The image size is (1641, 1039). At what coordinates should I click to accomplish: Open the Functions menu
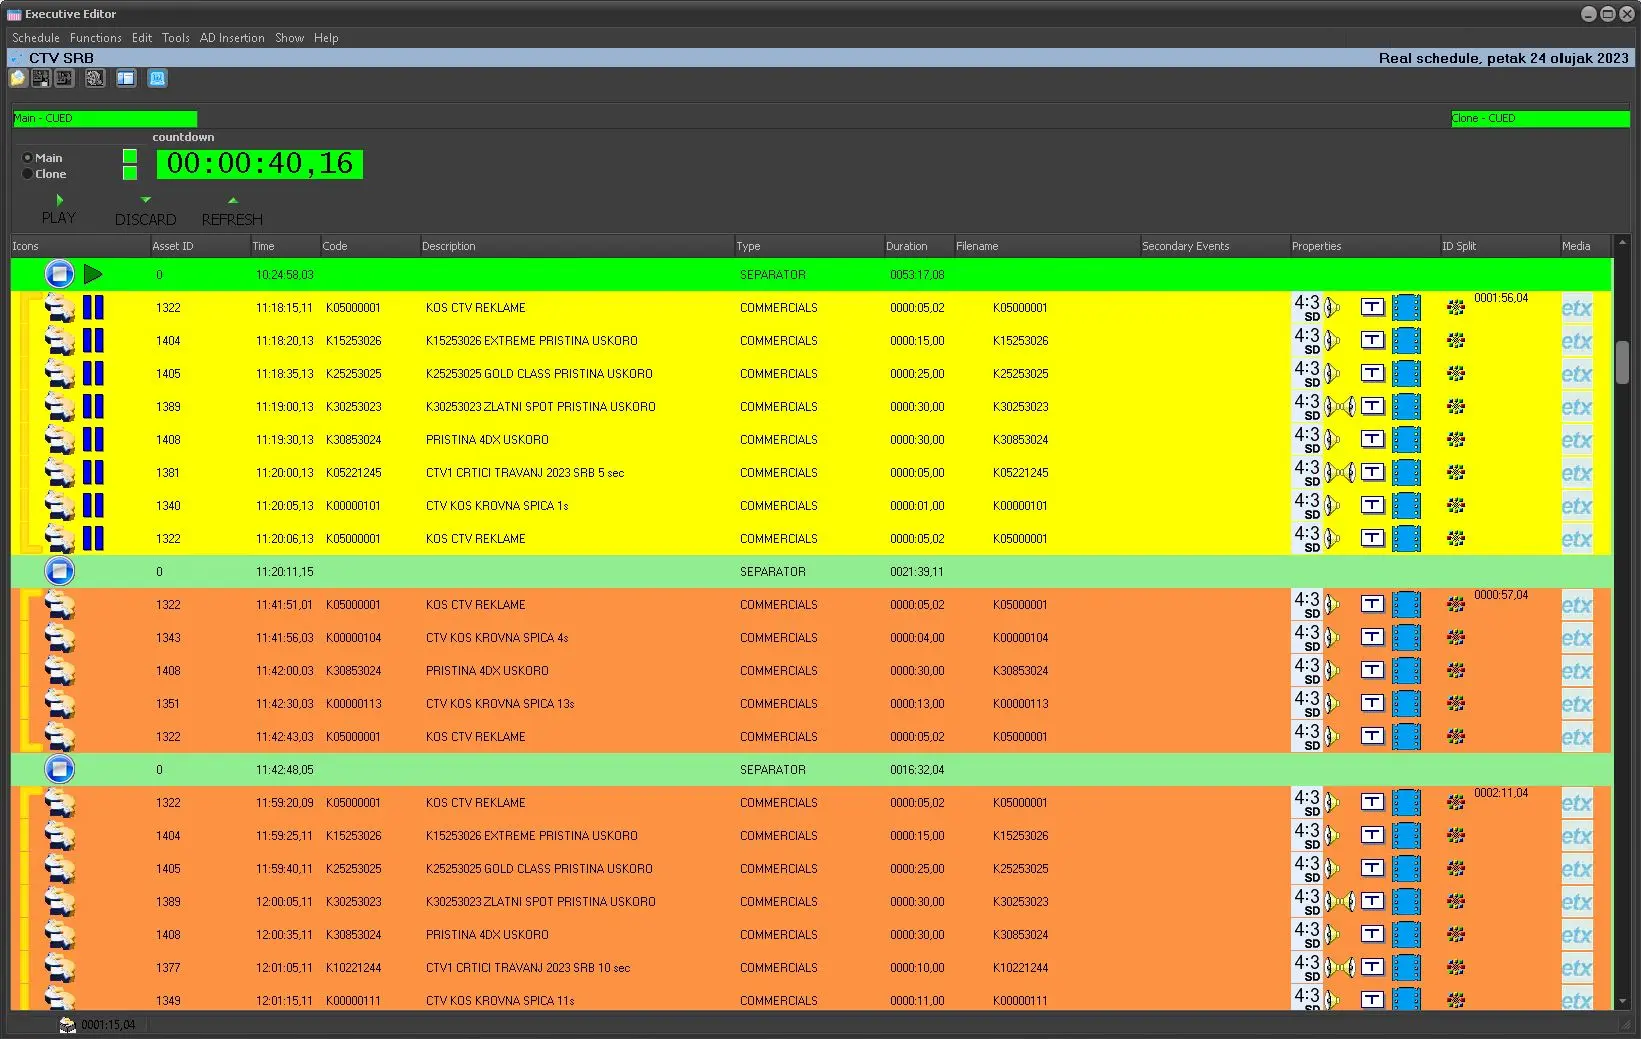tap(95, 38)
